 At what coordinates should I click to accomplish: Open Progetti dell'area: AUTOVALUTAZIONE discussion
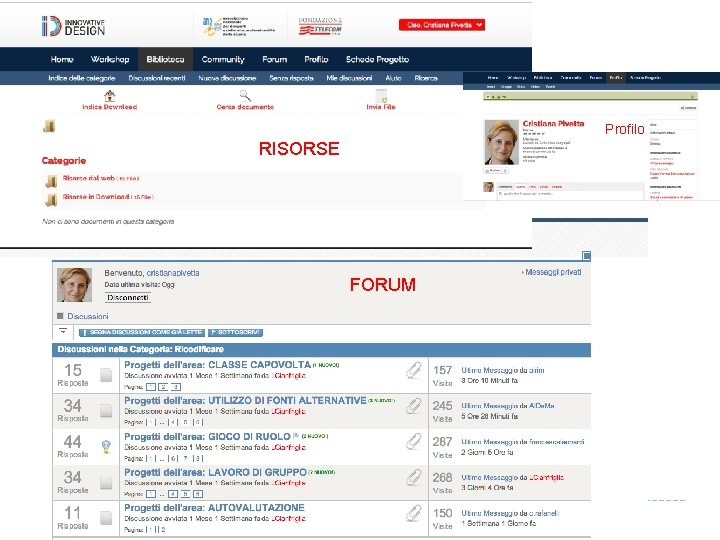(214, 508)
